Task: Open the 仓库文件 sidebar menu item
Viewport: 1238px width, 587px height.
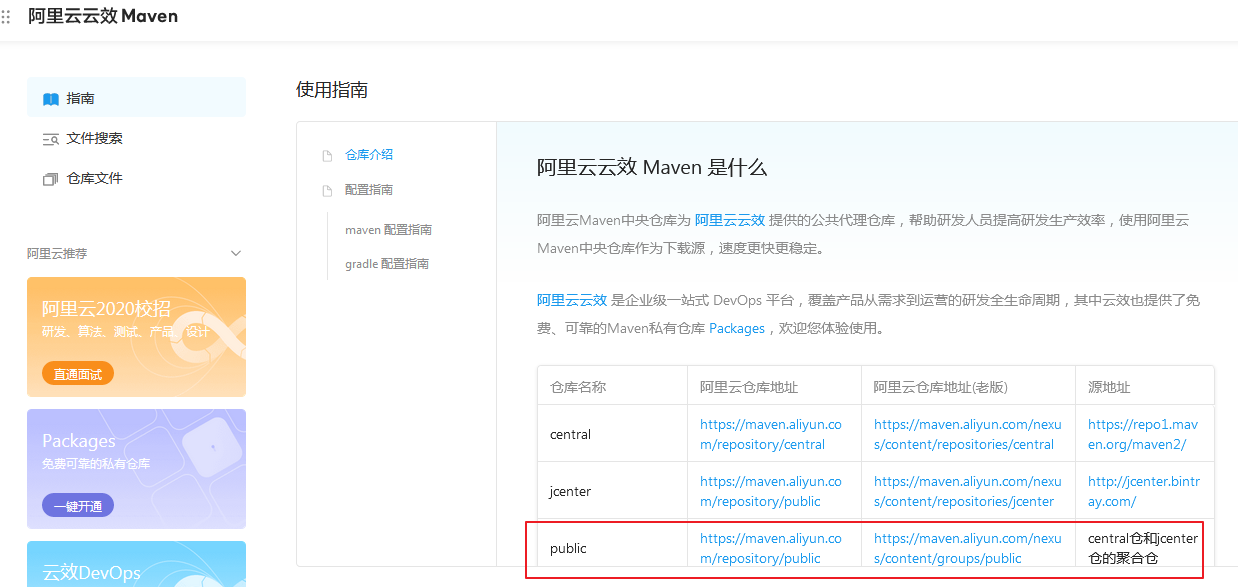Action: (x=136, y=178)
